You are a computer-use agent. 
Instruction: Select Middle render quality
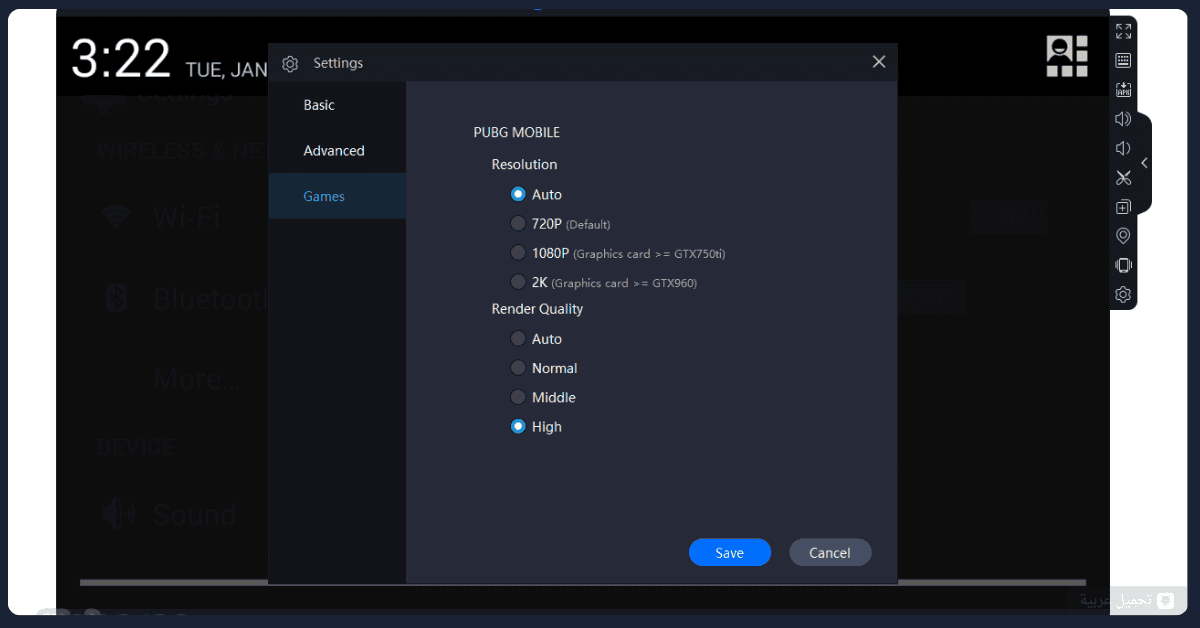tap(543, 397)
